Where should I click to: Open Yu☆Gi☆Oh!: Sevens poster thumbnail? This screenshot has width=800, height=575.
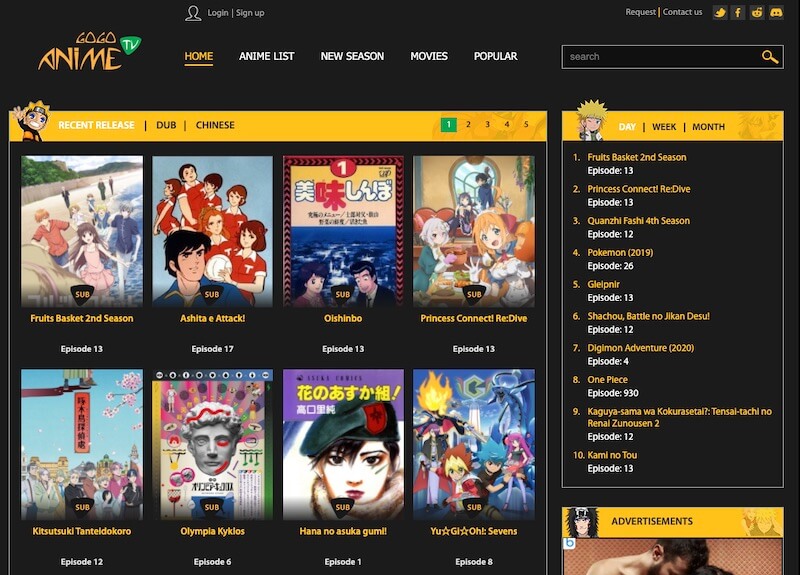(x=474, y=444)
